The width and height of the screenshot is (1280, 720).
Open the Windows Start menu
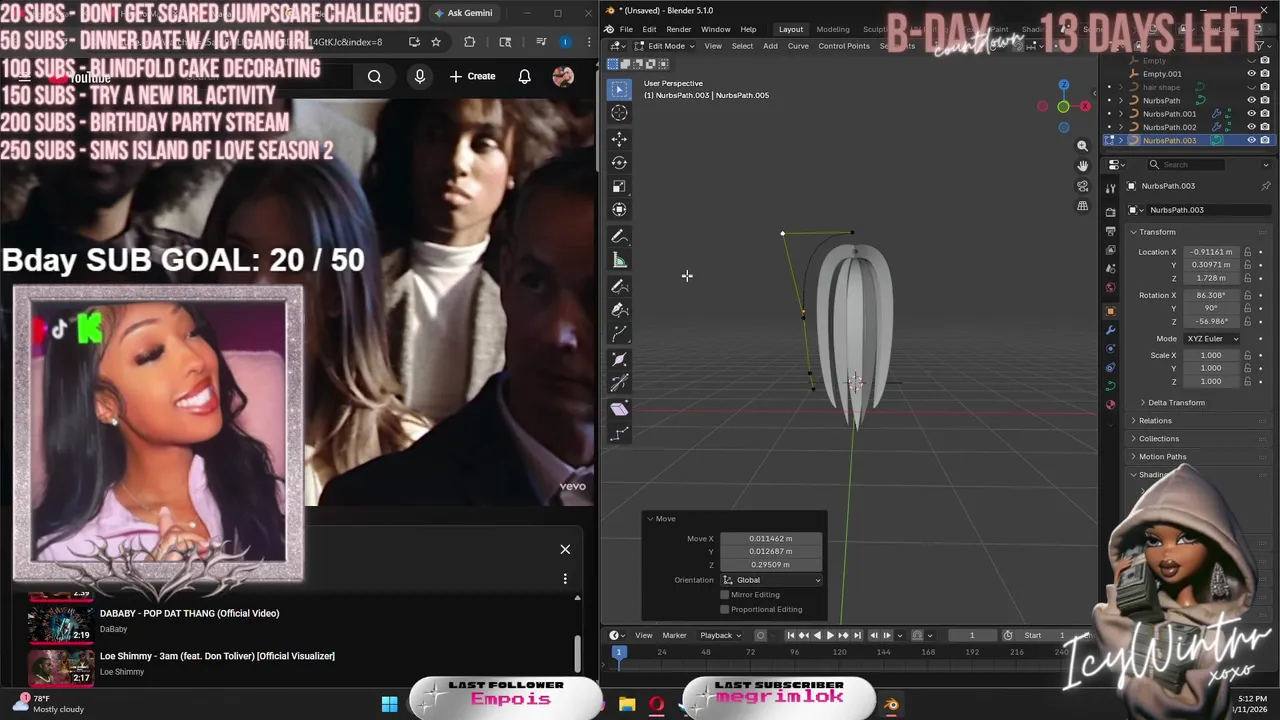coord(389,704)
